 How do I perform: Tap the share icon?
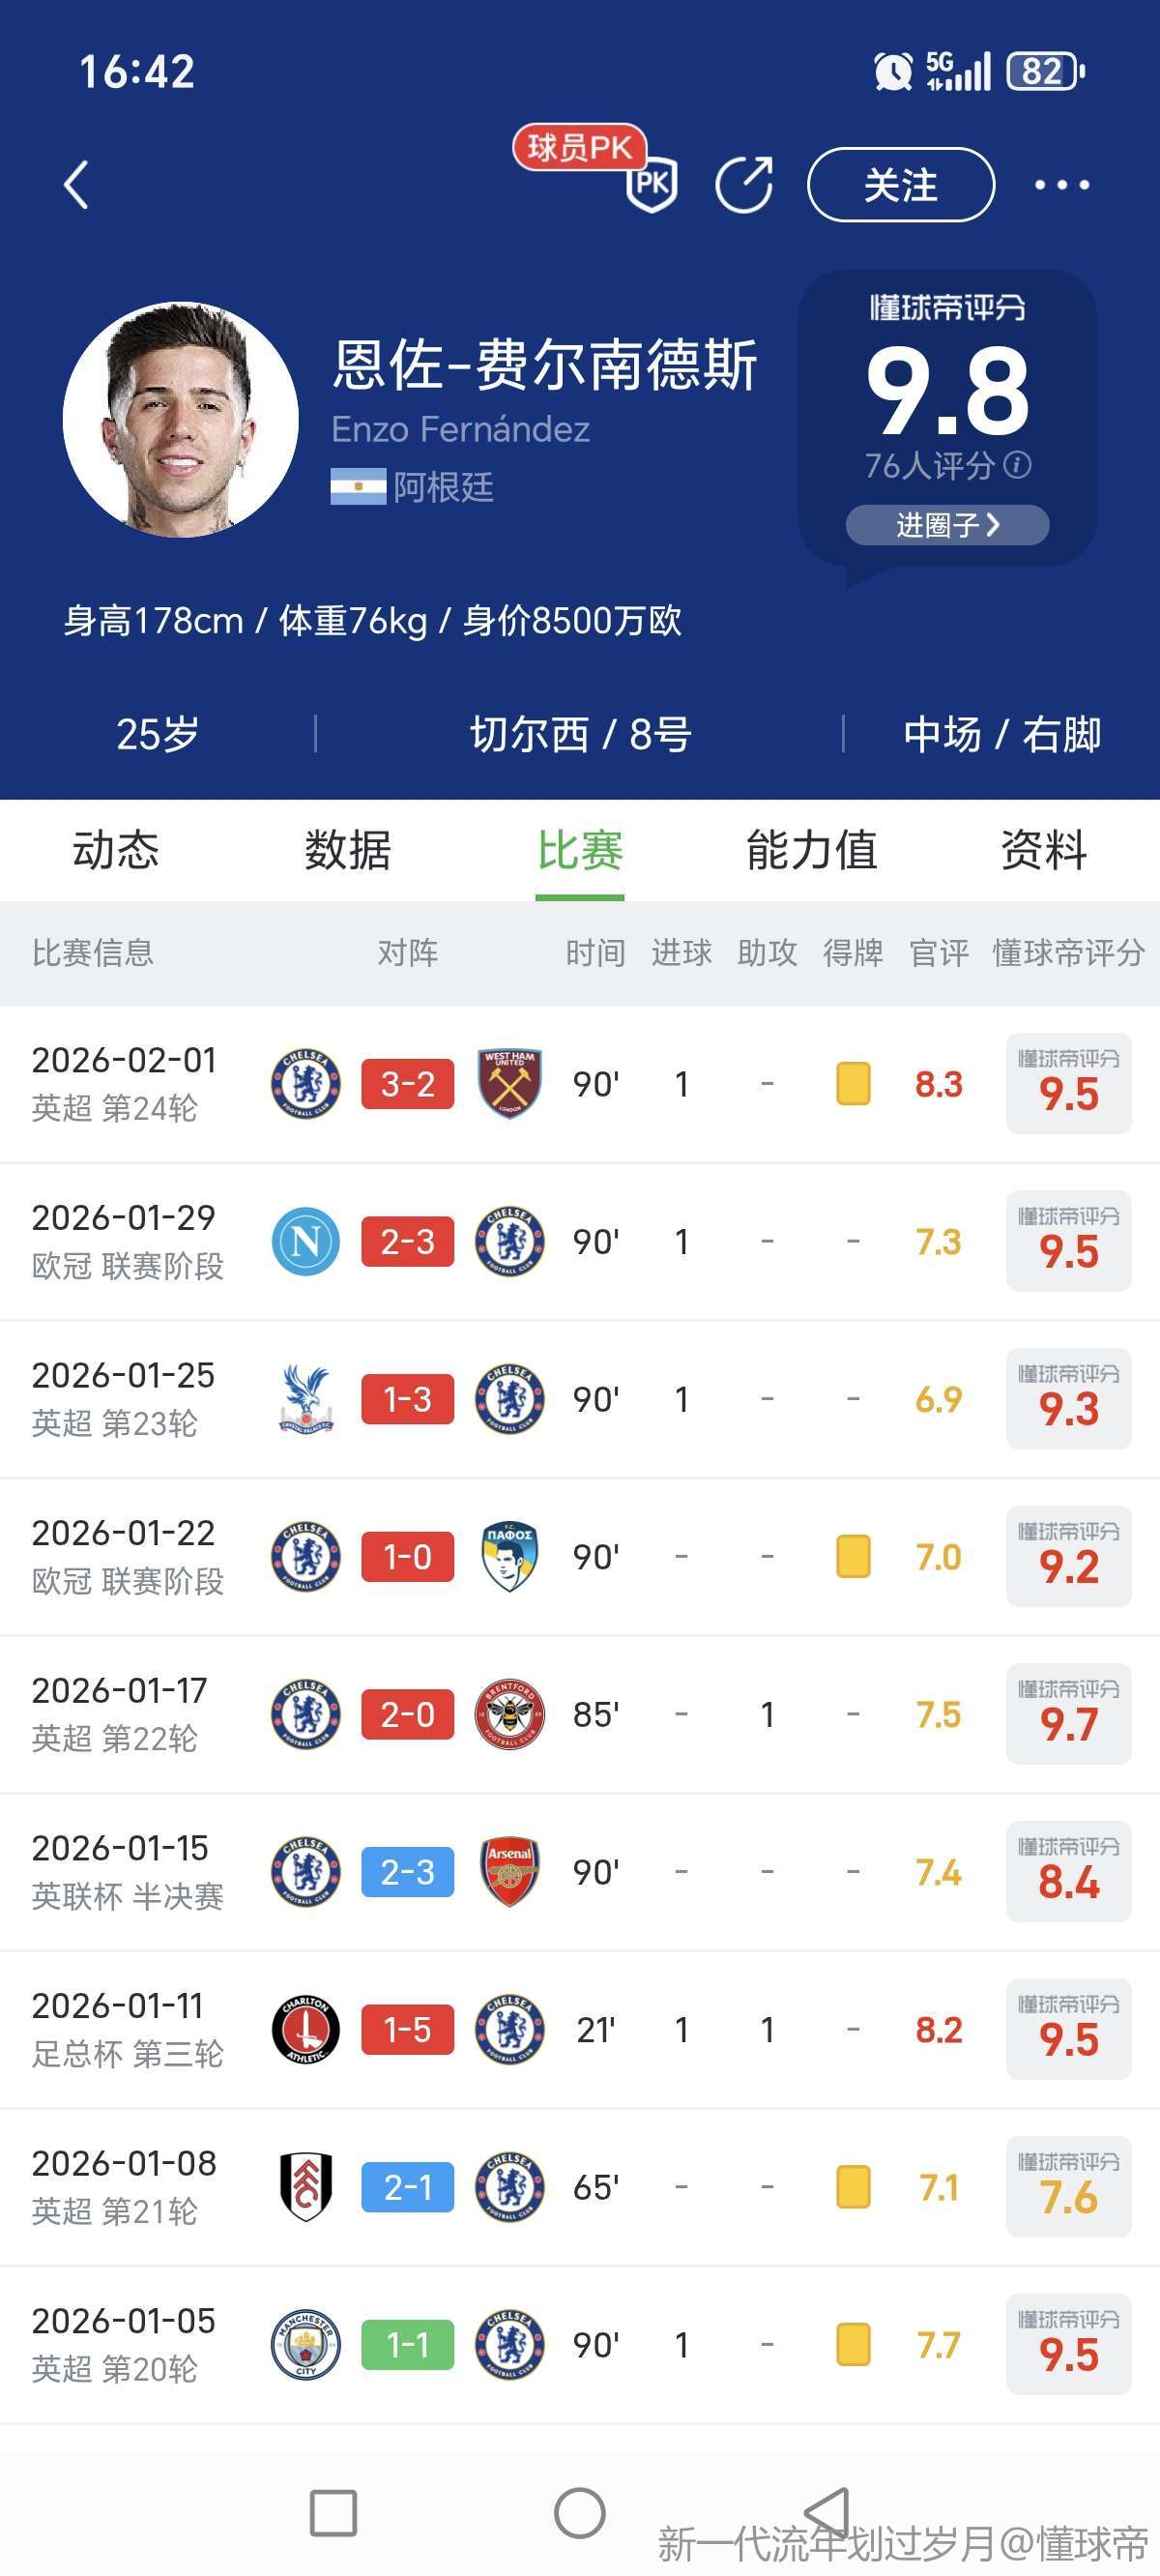tap(744, 185)
